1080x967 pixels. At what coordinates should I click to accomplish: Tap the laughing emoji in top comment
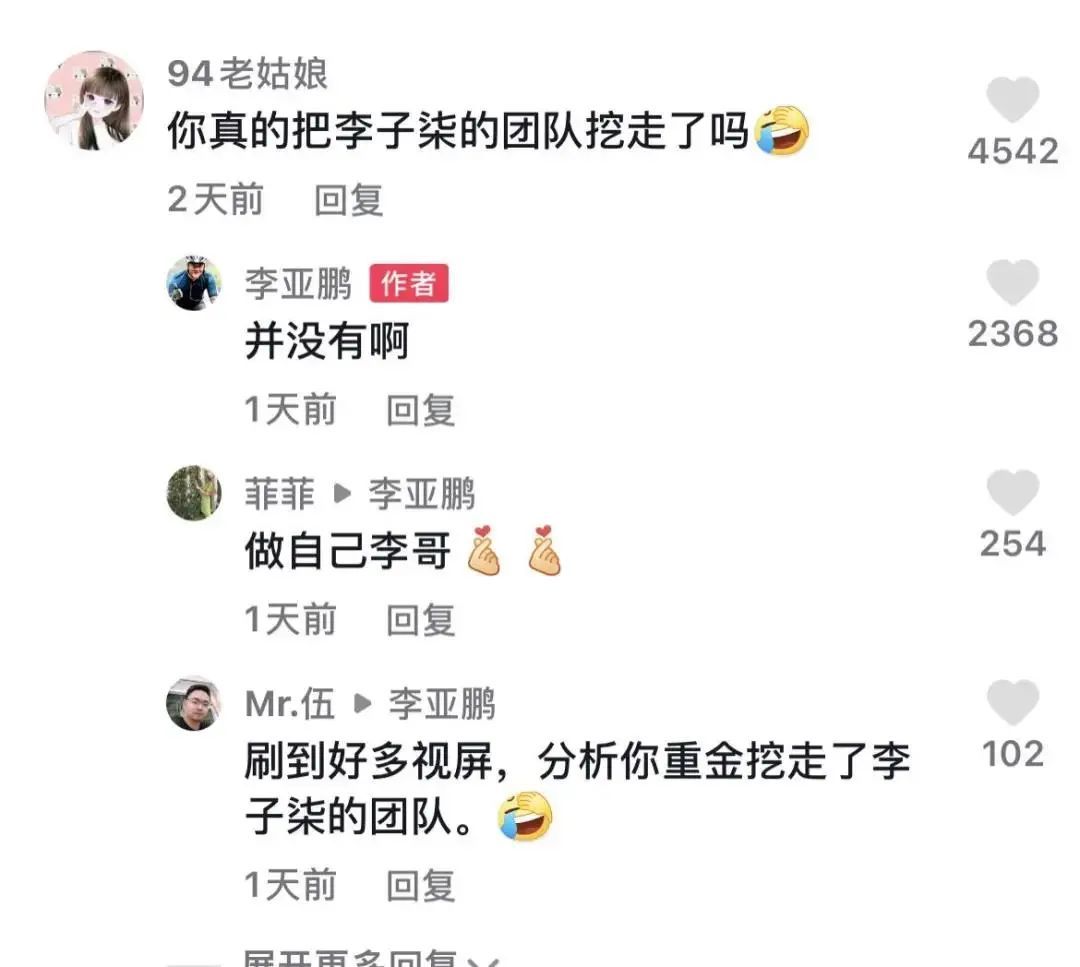pos(782,130)
